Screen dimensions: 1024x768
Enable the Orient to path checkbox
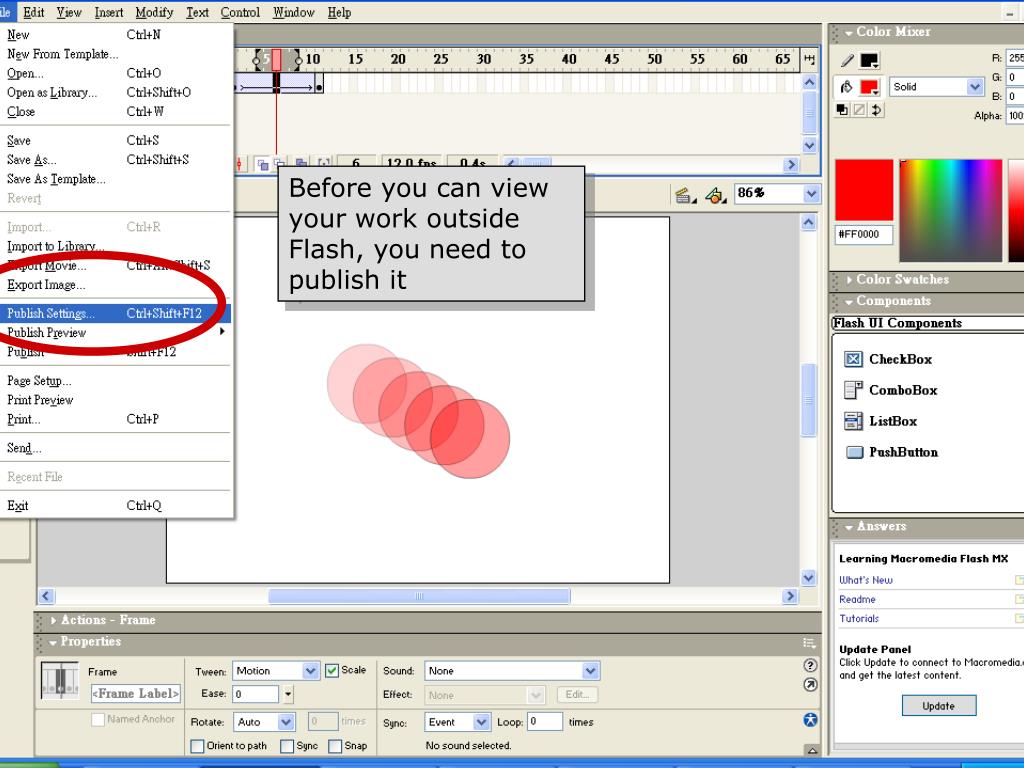tap(198, 746)
